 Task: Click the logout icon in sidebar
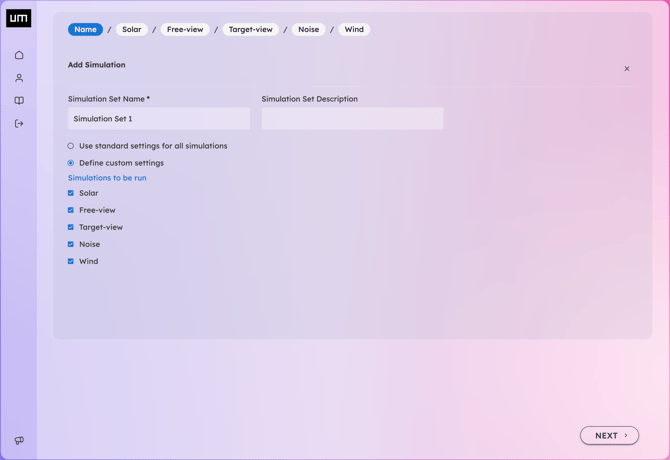pos(19,123)
